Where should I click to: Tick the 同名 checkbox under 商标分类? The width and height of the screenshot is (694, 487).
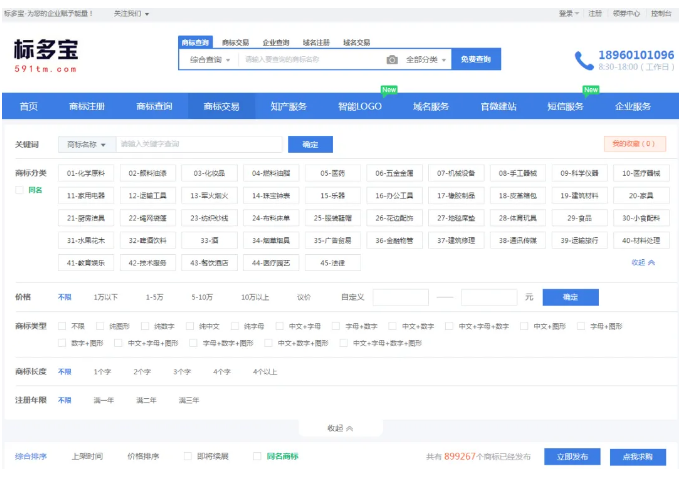(x=20, y=189)
